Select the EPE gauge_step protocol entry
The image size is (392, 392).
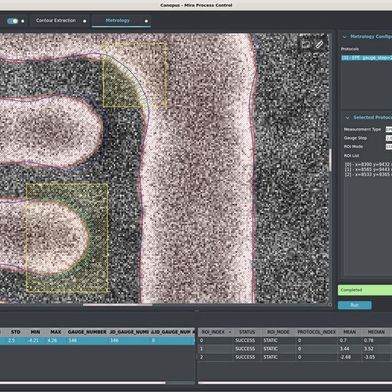[366, 58]
